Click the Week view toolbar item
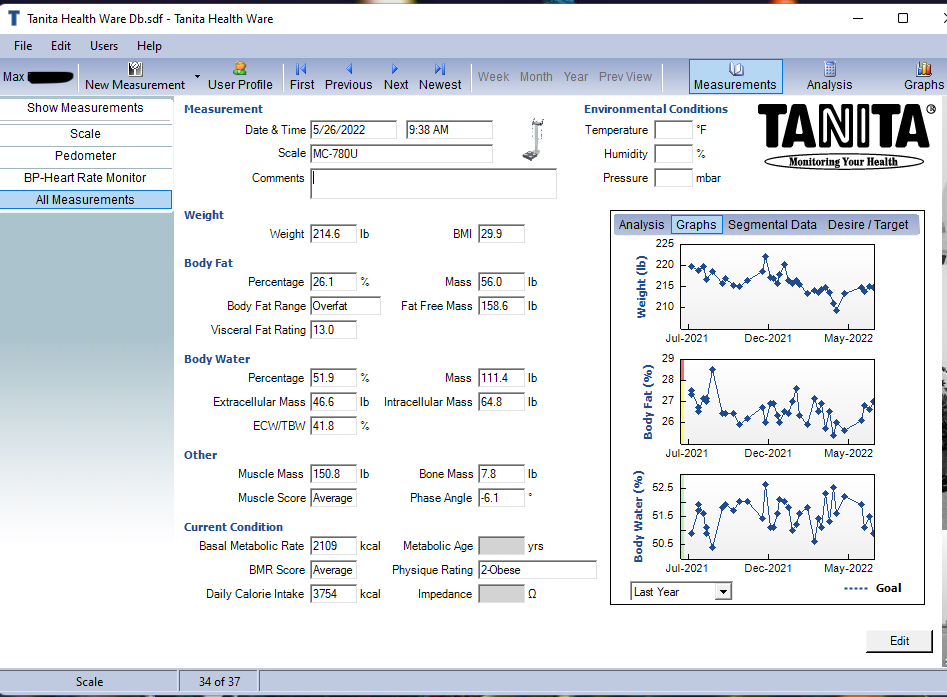The height and width of the screenshot is (697, 947). (493, 77)
